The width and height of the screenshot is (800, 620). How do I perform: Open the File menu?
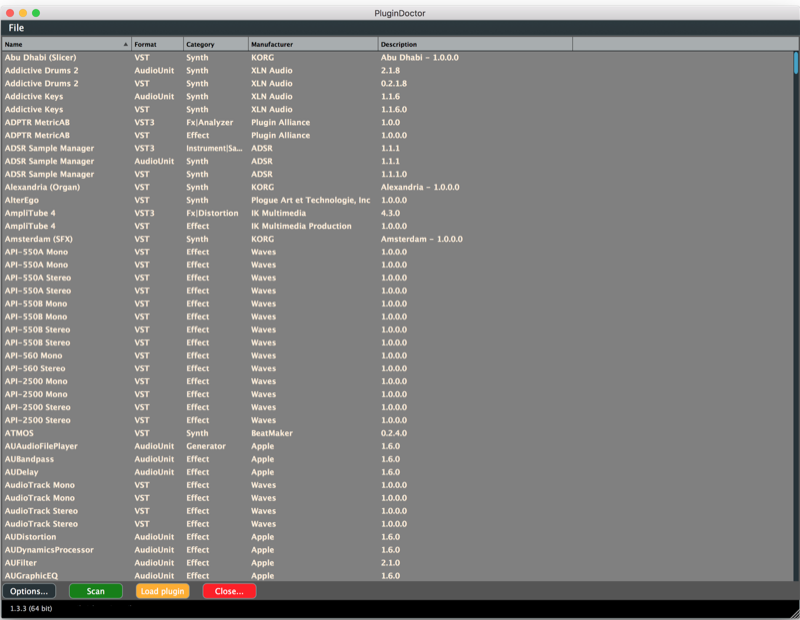tap(16, 28)
